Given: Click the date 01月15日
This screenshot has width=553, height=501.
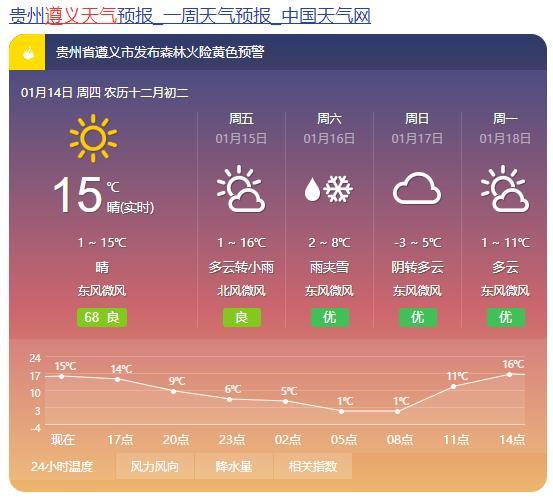Looking at the screenshot, I should coord(241,138).
